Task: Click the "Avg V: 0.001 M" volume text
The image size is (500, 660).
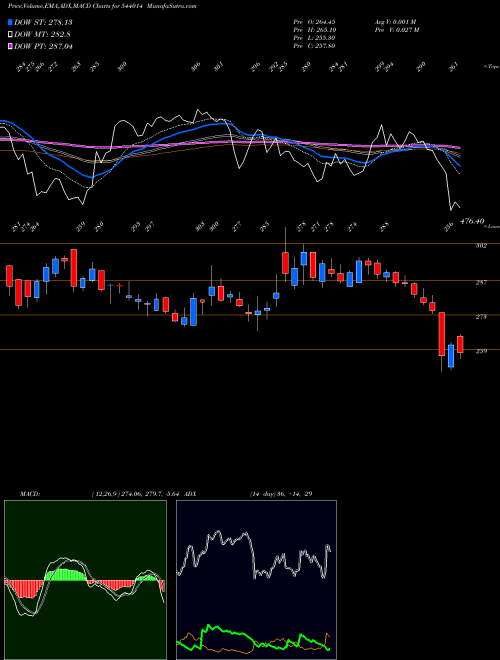Action: 396,21
